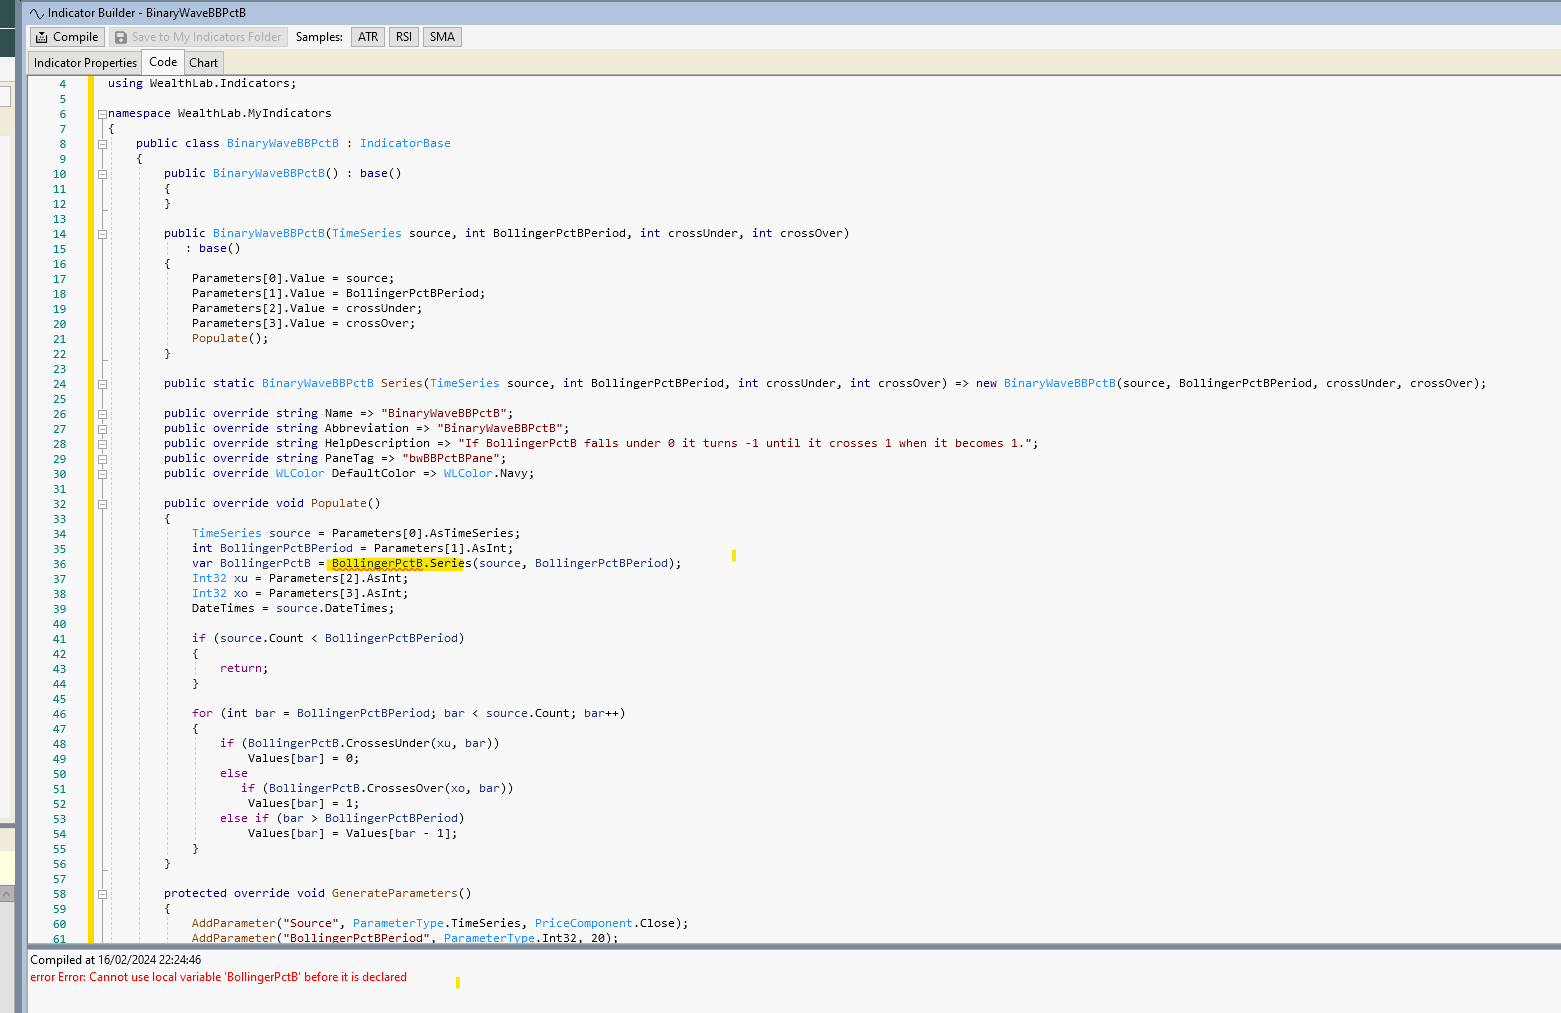Collapse the HelpDescription property fold marker

coord(102,444)
